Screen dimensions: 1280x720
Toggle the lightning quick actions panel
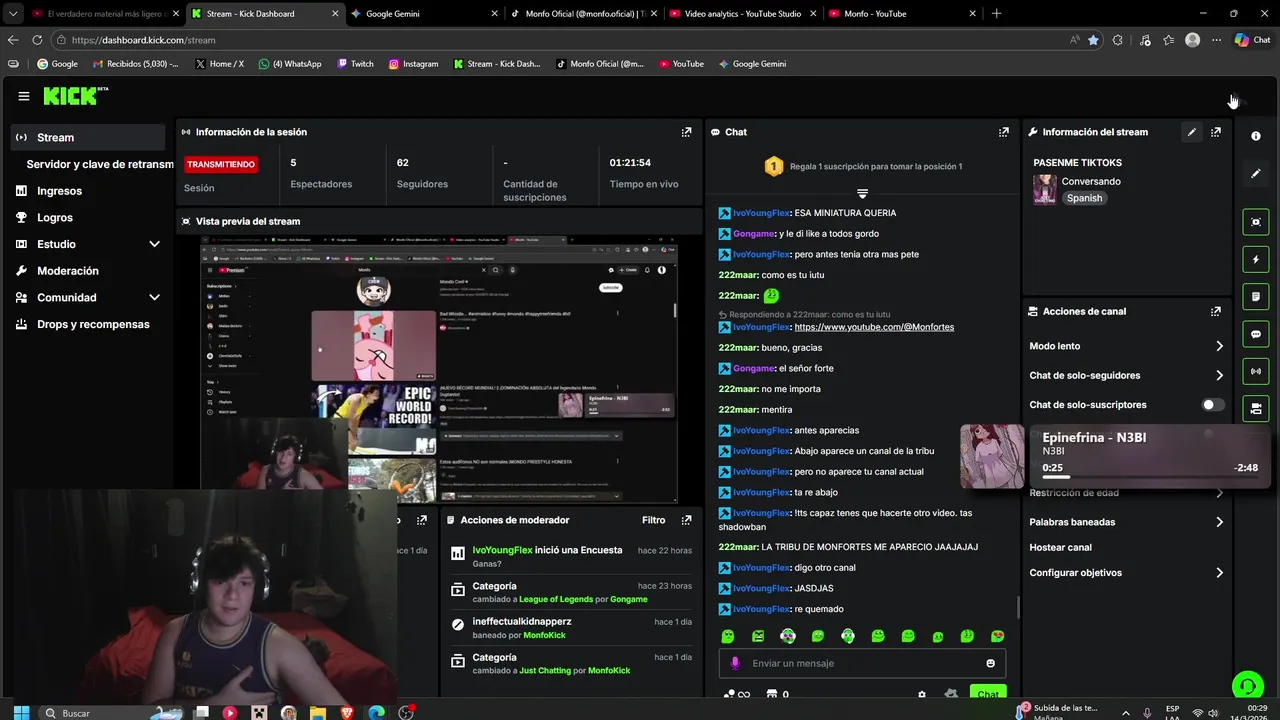[1256, 260]
